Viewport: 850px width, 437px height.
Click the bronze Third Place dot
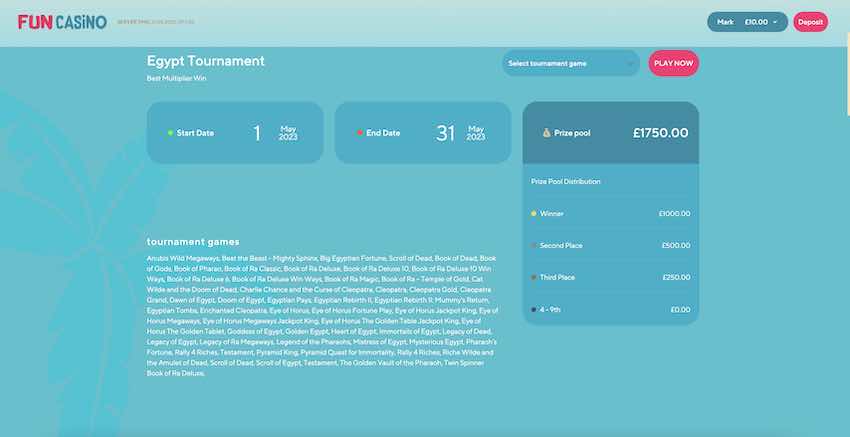tap(533, 278)
